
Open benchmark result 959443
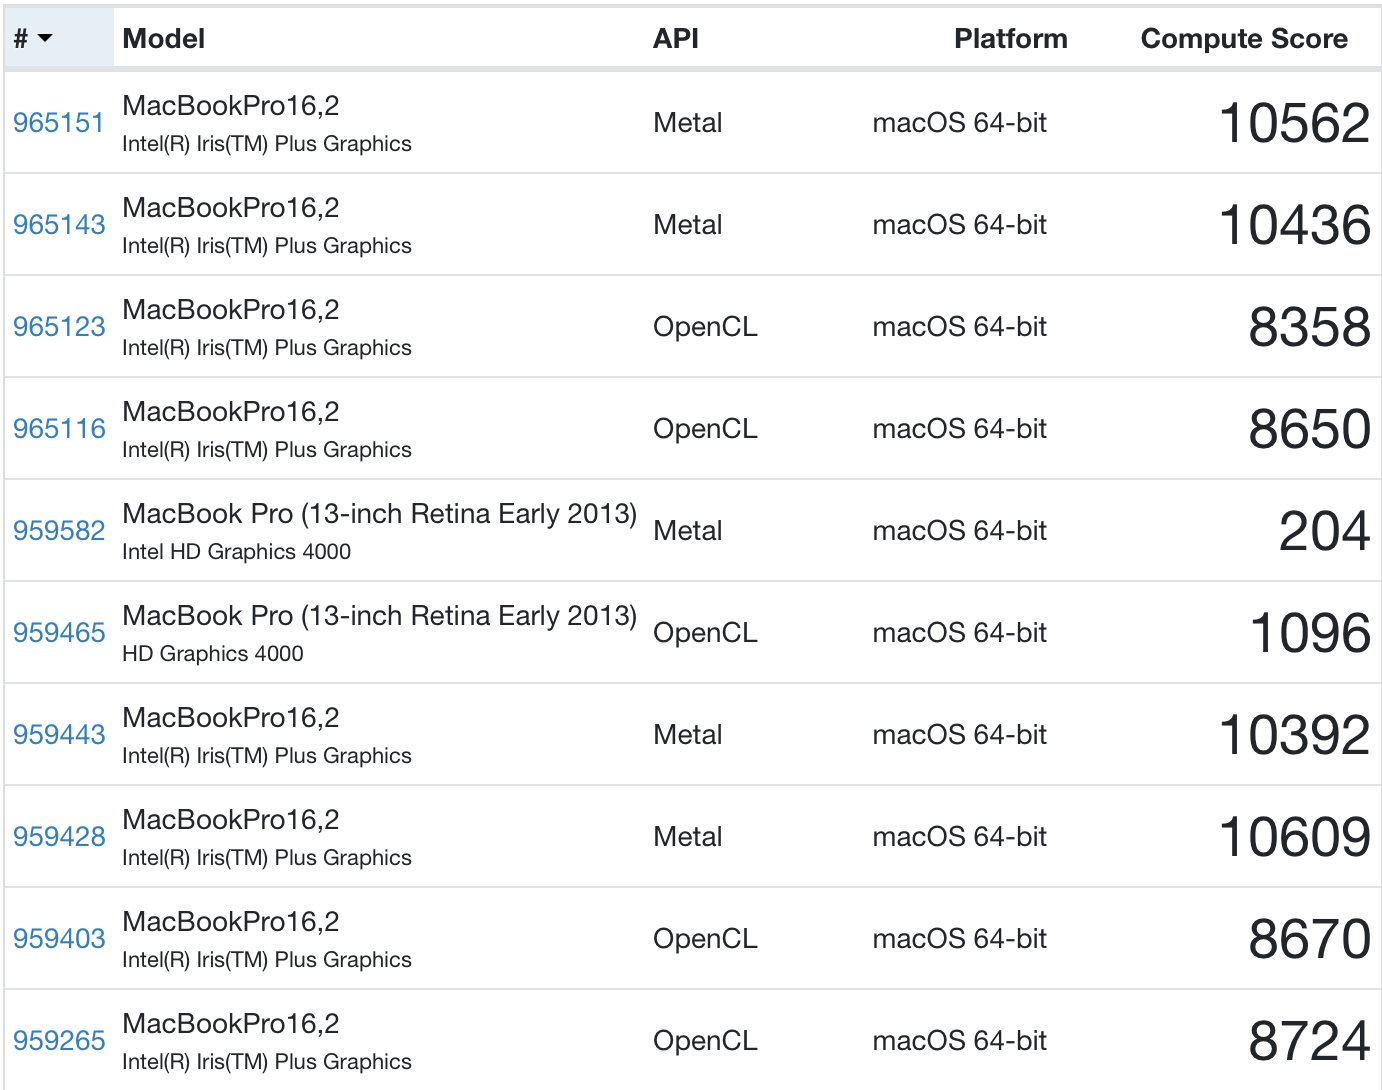[x=59, y=735]
